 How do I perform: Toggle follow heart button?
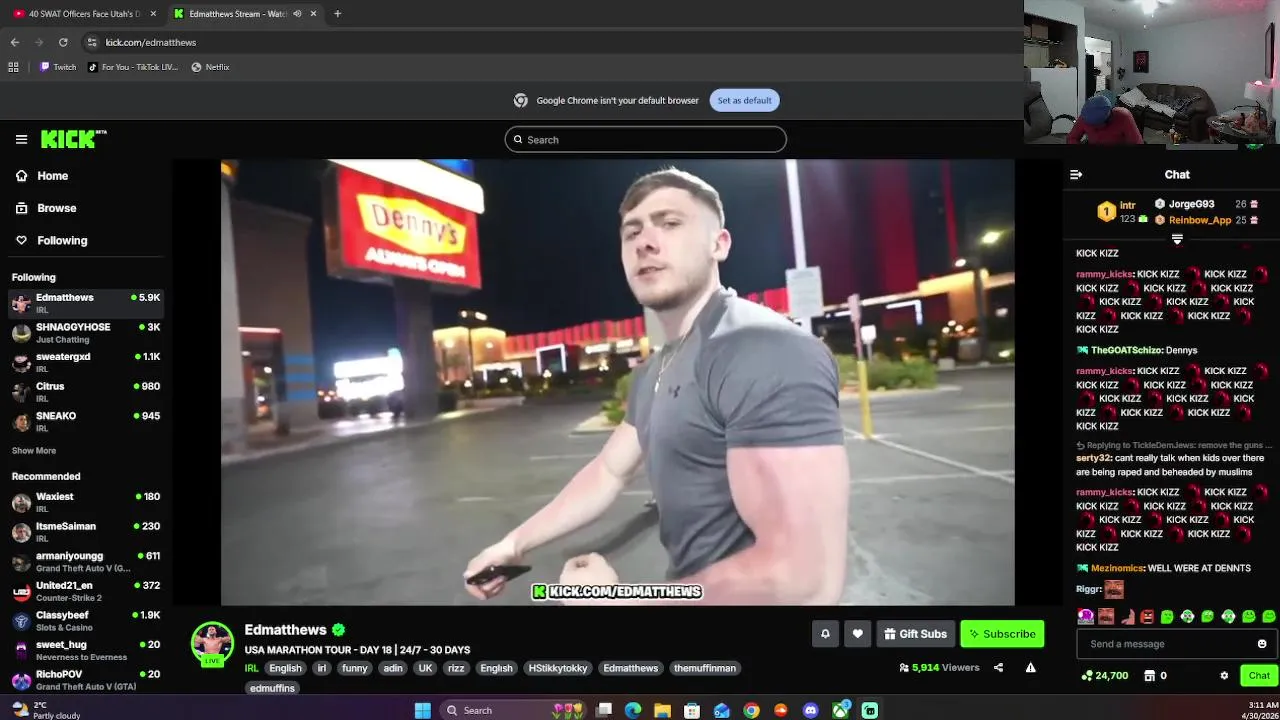857,633
